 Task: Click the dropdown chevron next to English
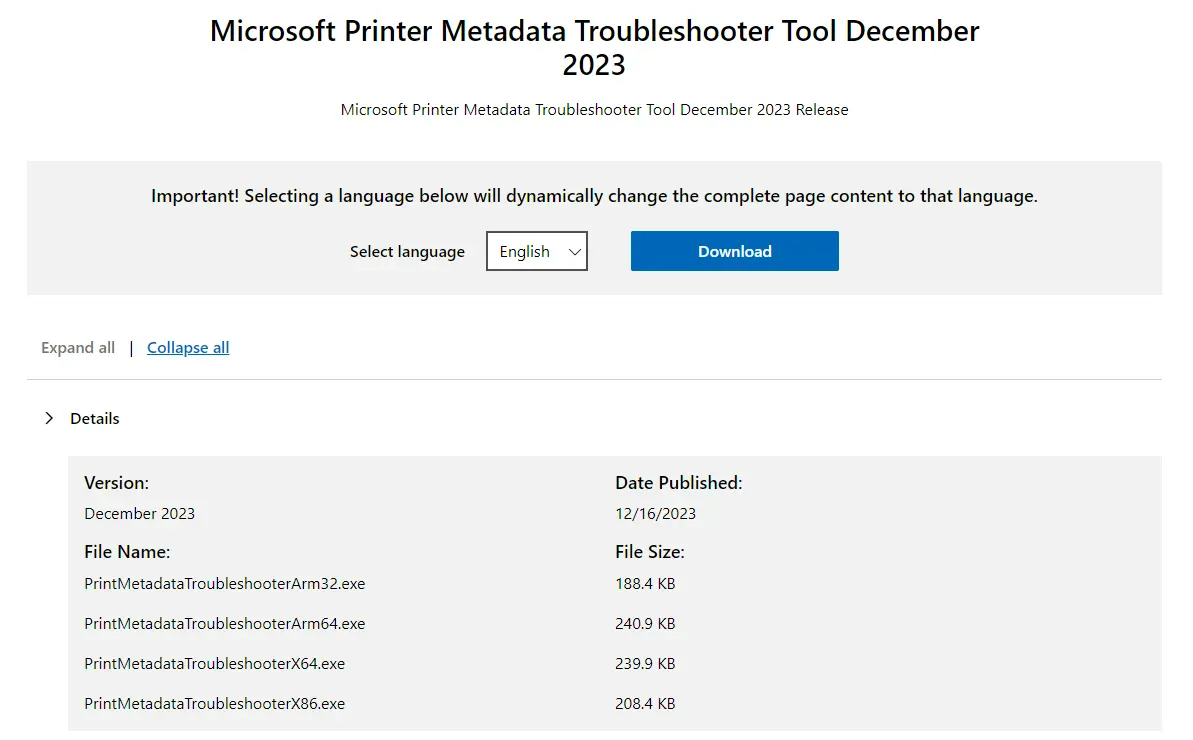(x=574, y=252)
